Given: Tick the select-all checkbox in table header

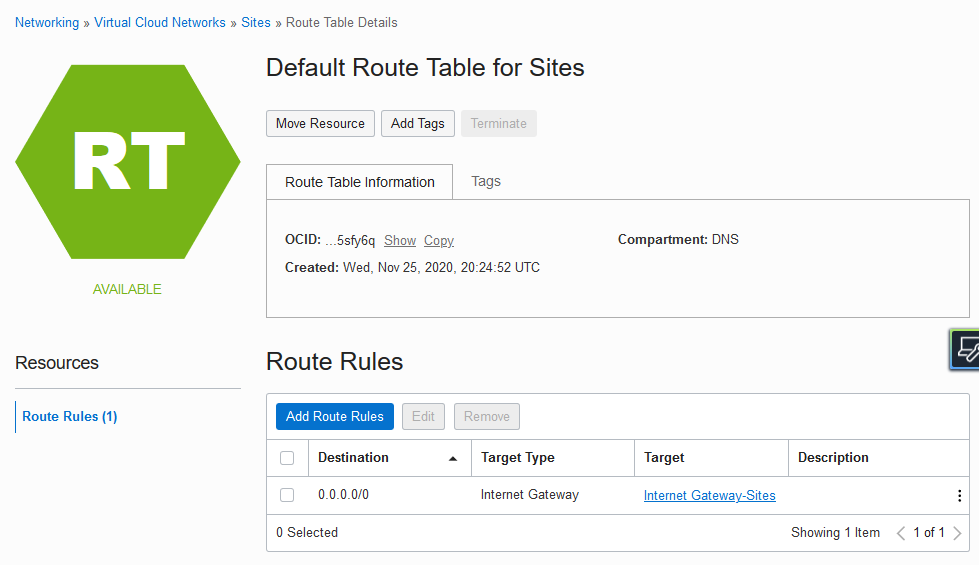Looking at the screenshot, I should (287, 458).
